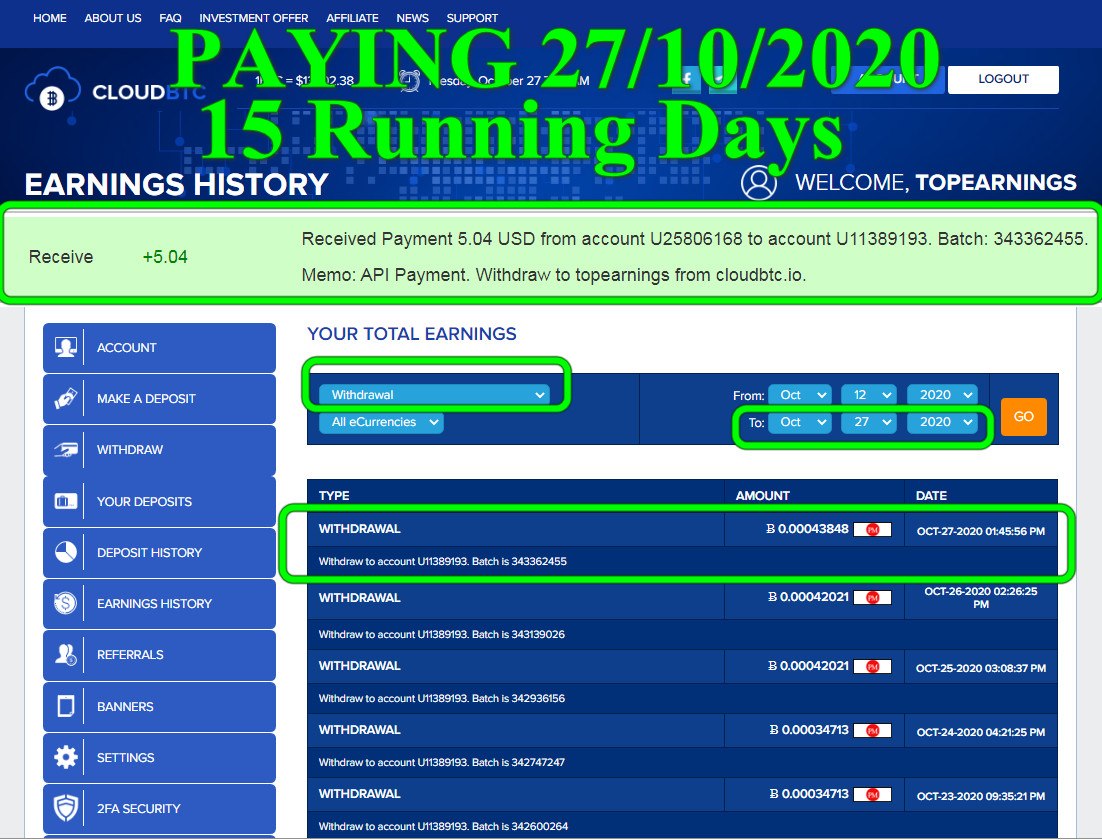Click the Settings gear icon
This screenshot has height=840, width=1102.
point(65,757)
